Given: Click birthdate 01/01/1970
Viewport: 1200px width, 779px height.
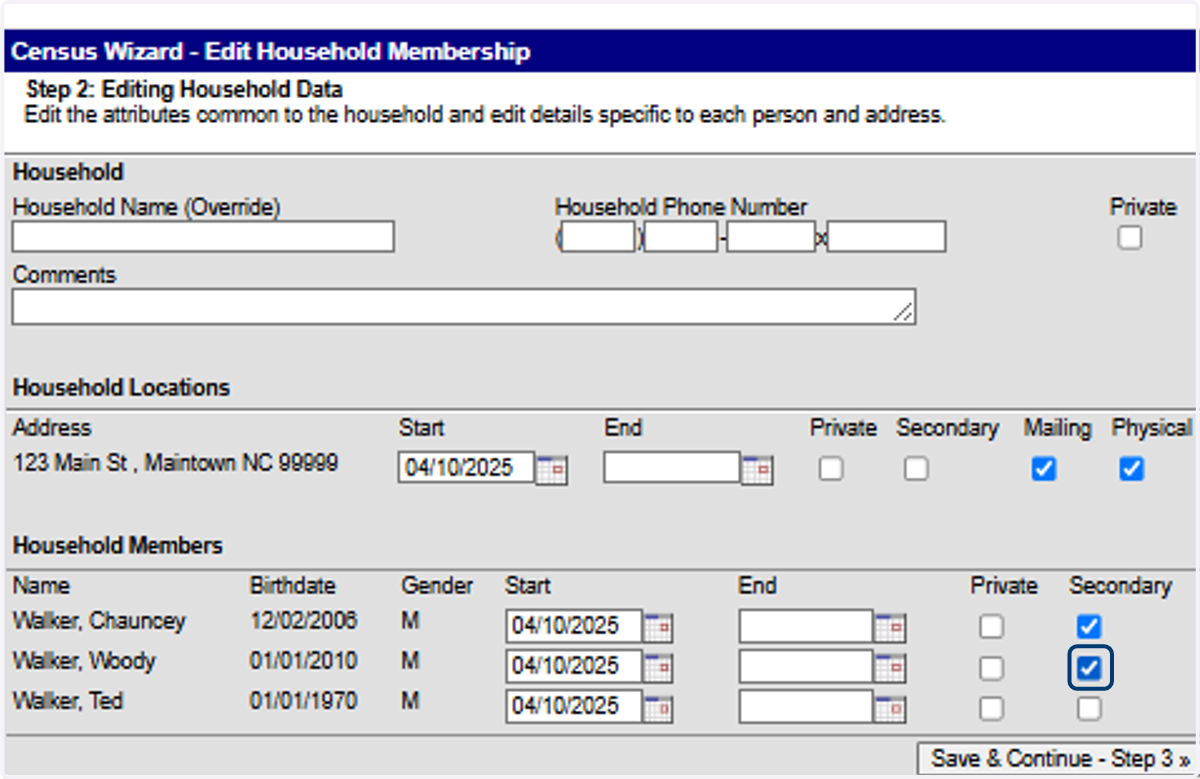Looking at the screenshot, I should point(303,701).
